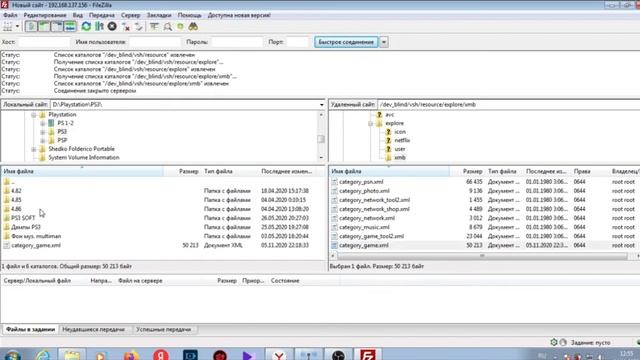The image size is (640, 360).
Task: Toggle transfer queue display
Action: (70, 27)
